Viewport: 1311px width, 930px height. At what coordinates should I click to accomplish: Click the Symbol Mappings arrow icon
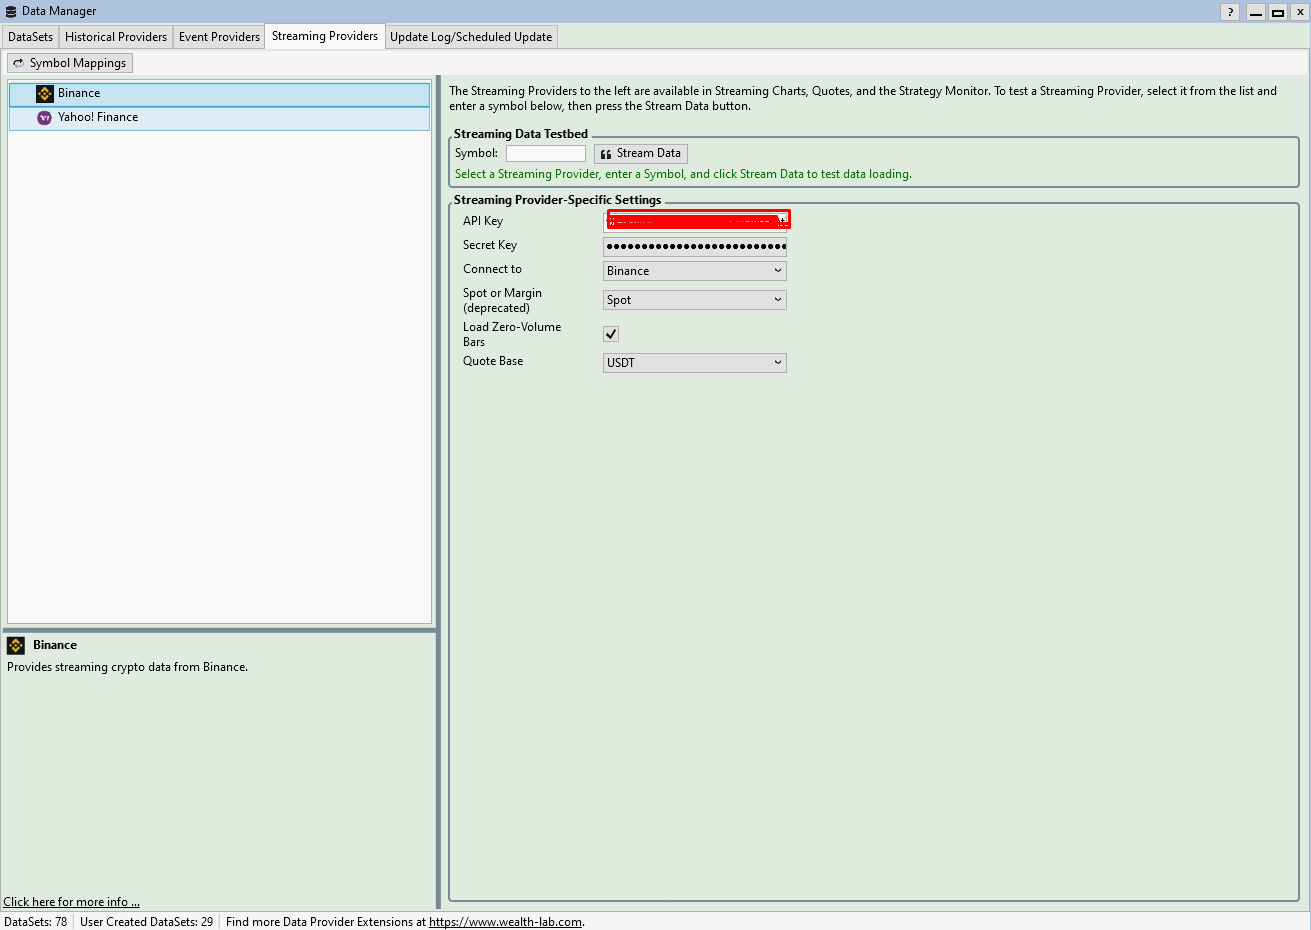click(x=18, y=63)
